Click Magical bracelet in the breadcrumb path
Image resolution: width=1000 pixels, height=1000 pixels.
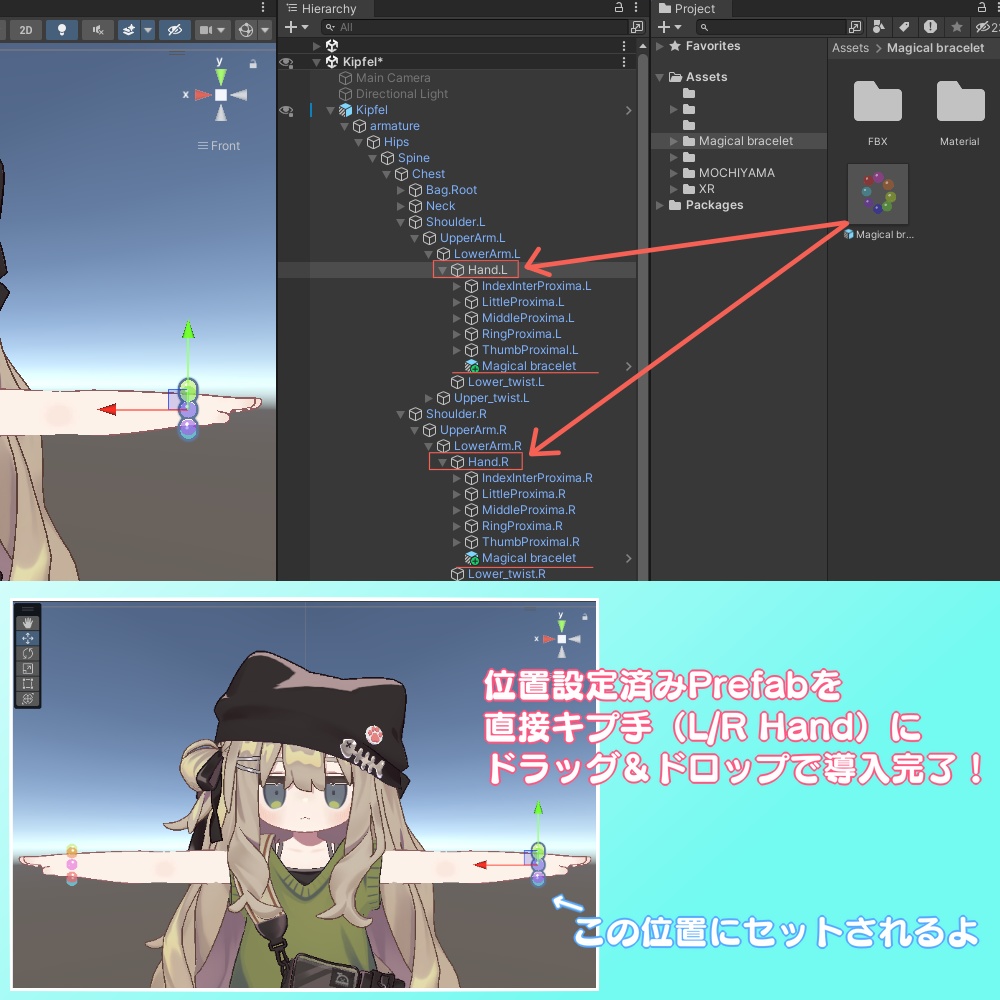[935, 47]
